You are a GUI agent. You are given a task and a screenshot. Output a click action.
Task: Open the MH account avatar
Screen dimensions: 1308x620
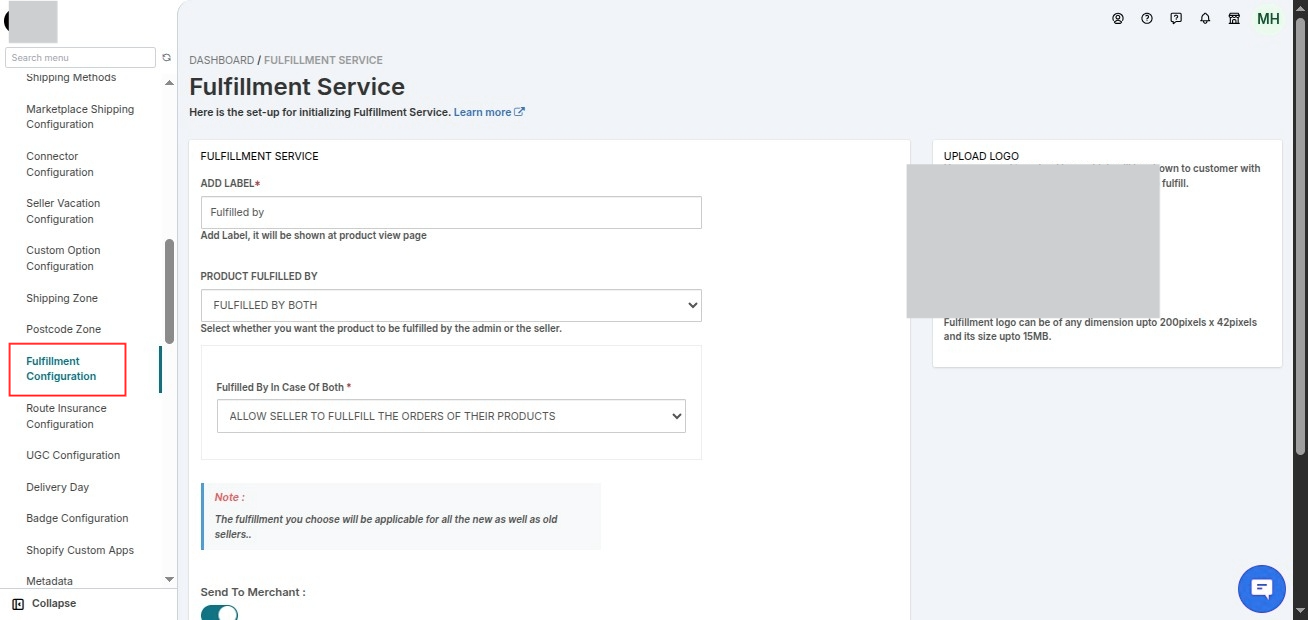click(x=1267, y=19)
